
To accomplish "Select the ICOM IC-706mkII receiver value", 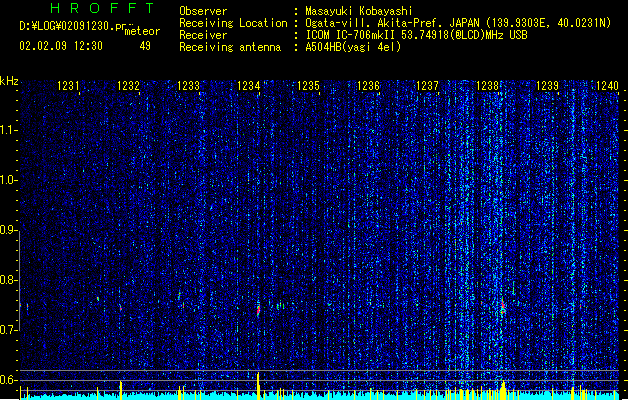I will click(416, 35).
